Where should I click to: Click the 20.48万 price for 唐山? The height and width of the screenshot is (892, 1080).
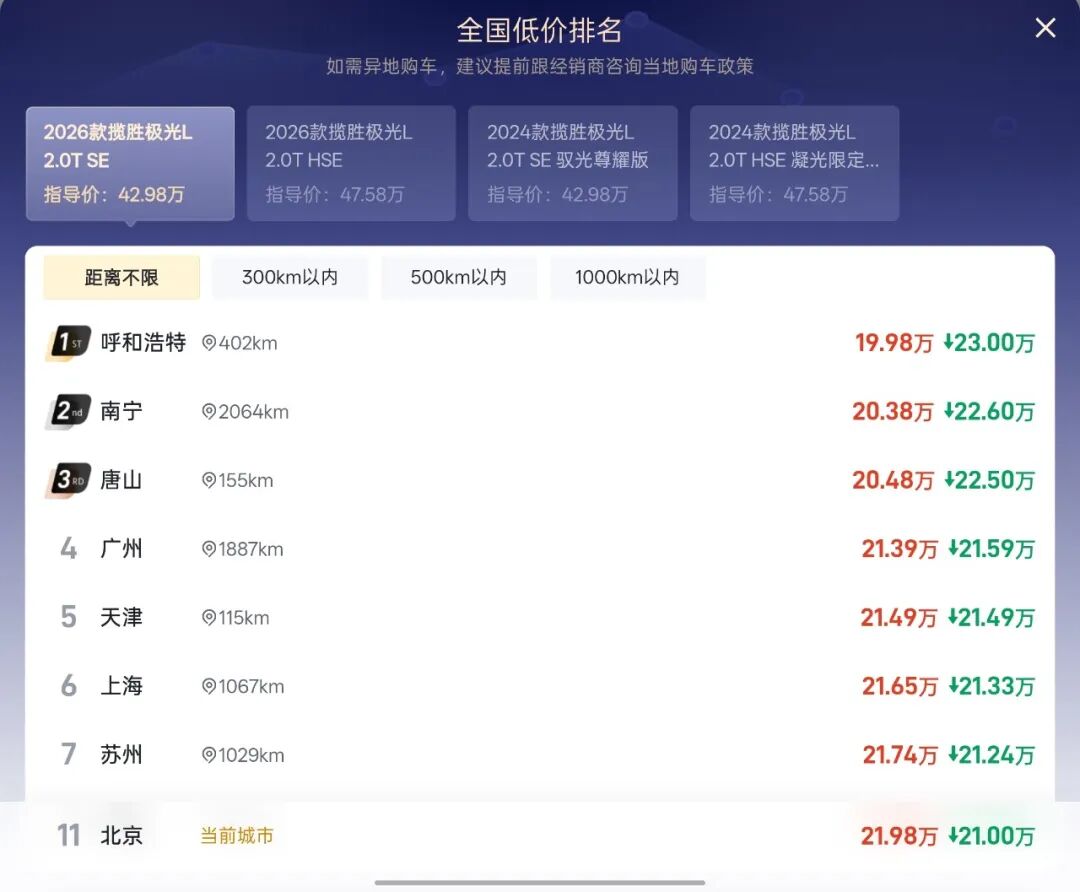click(x=893, y=480)
